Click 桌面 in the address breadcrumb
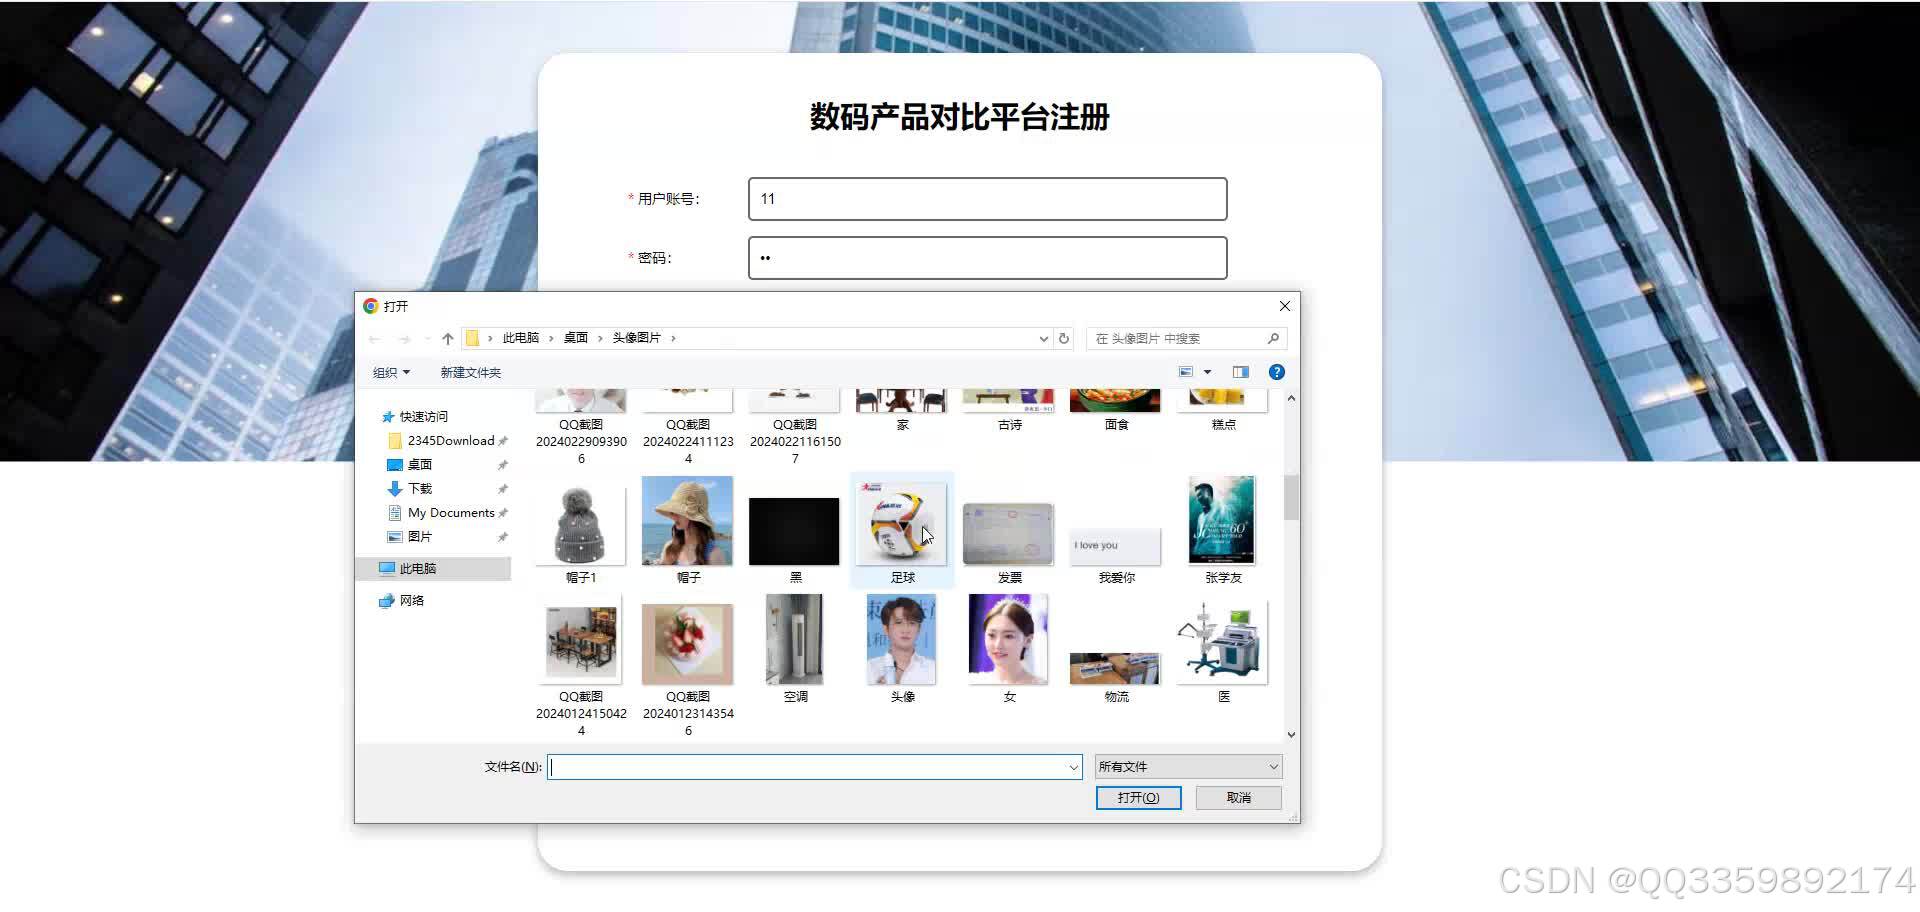 click(x=576, y=338)
